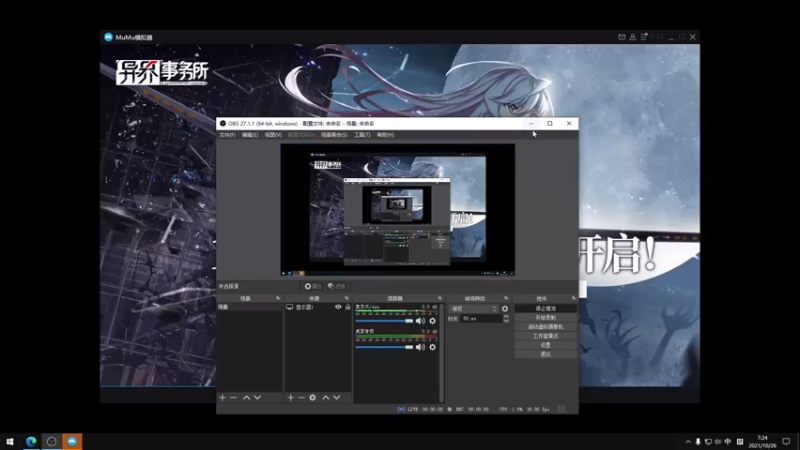
Task: Click 开始录制 start recording button
Action: (545, 318)
